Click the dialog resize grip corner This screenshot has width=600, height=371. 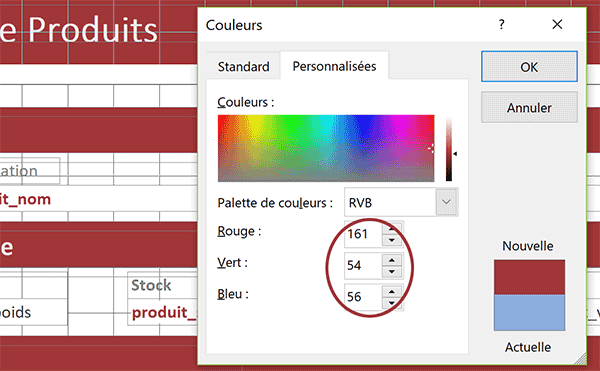coord(580,359)
